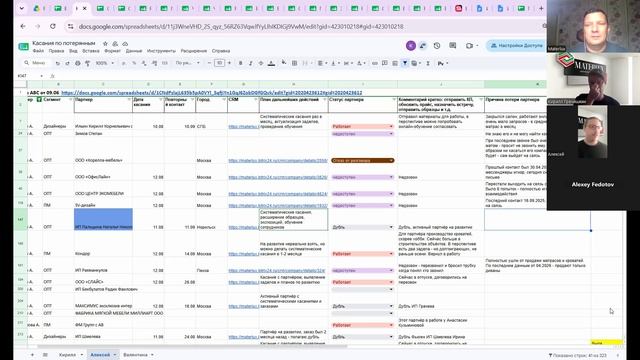Click the cell name box

coord(29,76)
